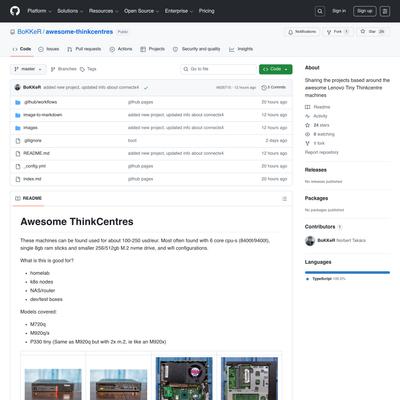
Task: Select the README tab header
Action: pyautogui.click(x=29, y=198)
